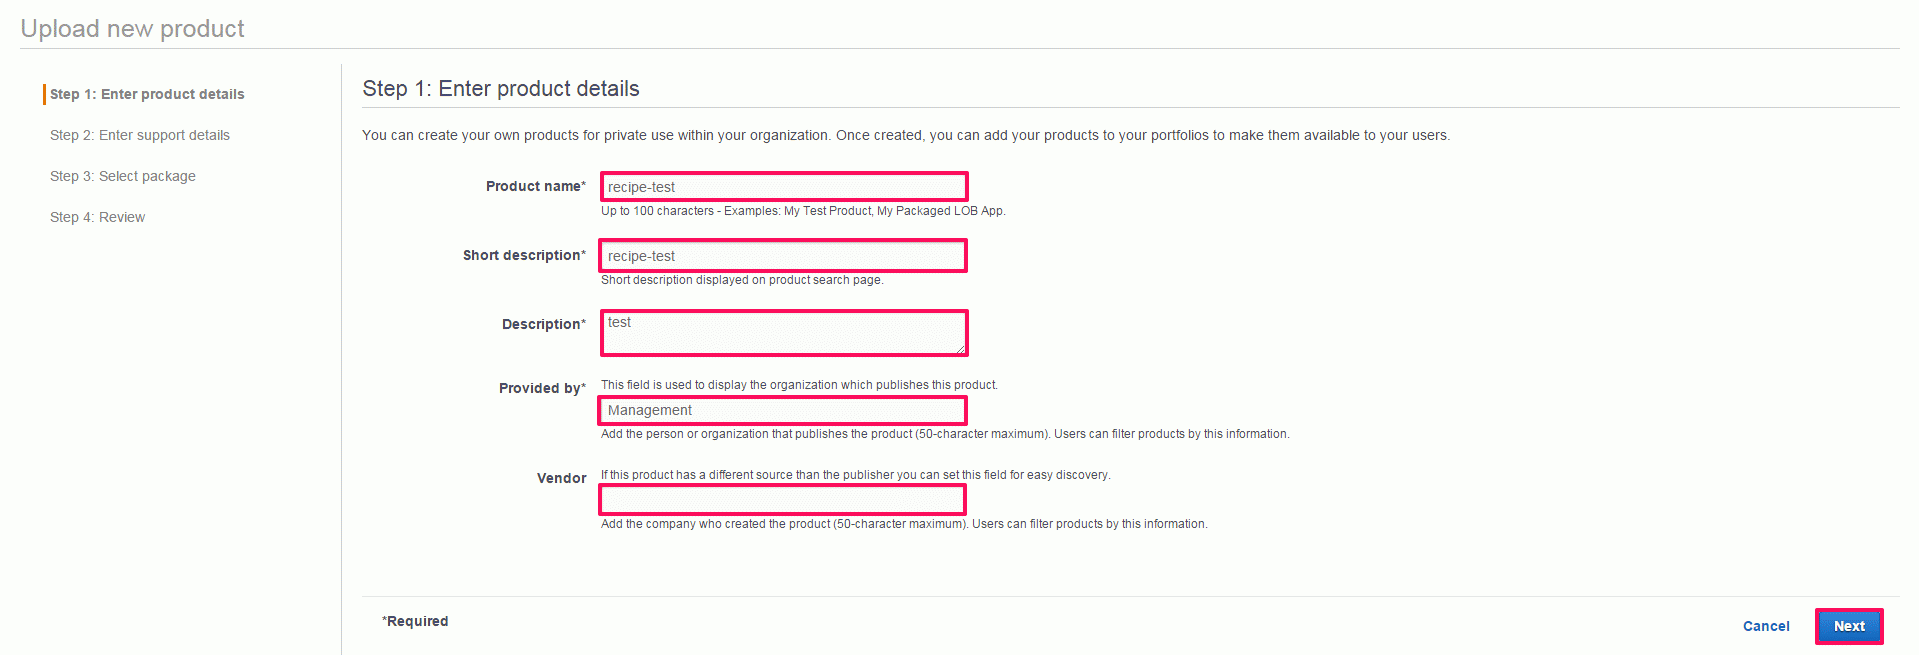The height and width of the screenshot is (655, 1919).
Task: Go to Step 2: Enter support details
Action: (x=140, y=135)
